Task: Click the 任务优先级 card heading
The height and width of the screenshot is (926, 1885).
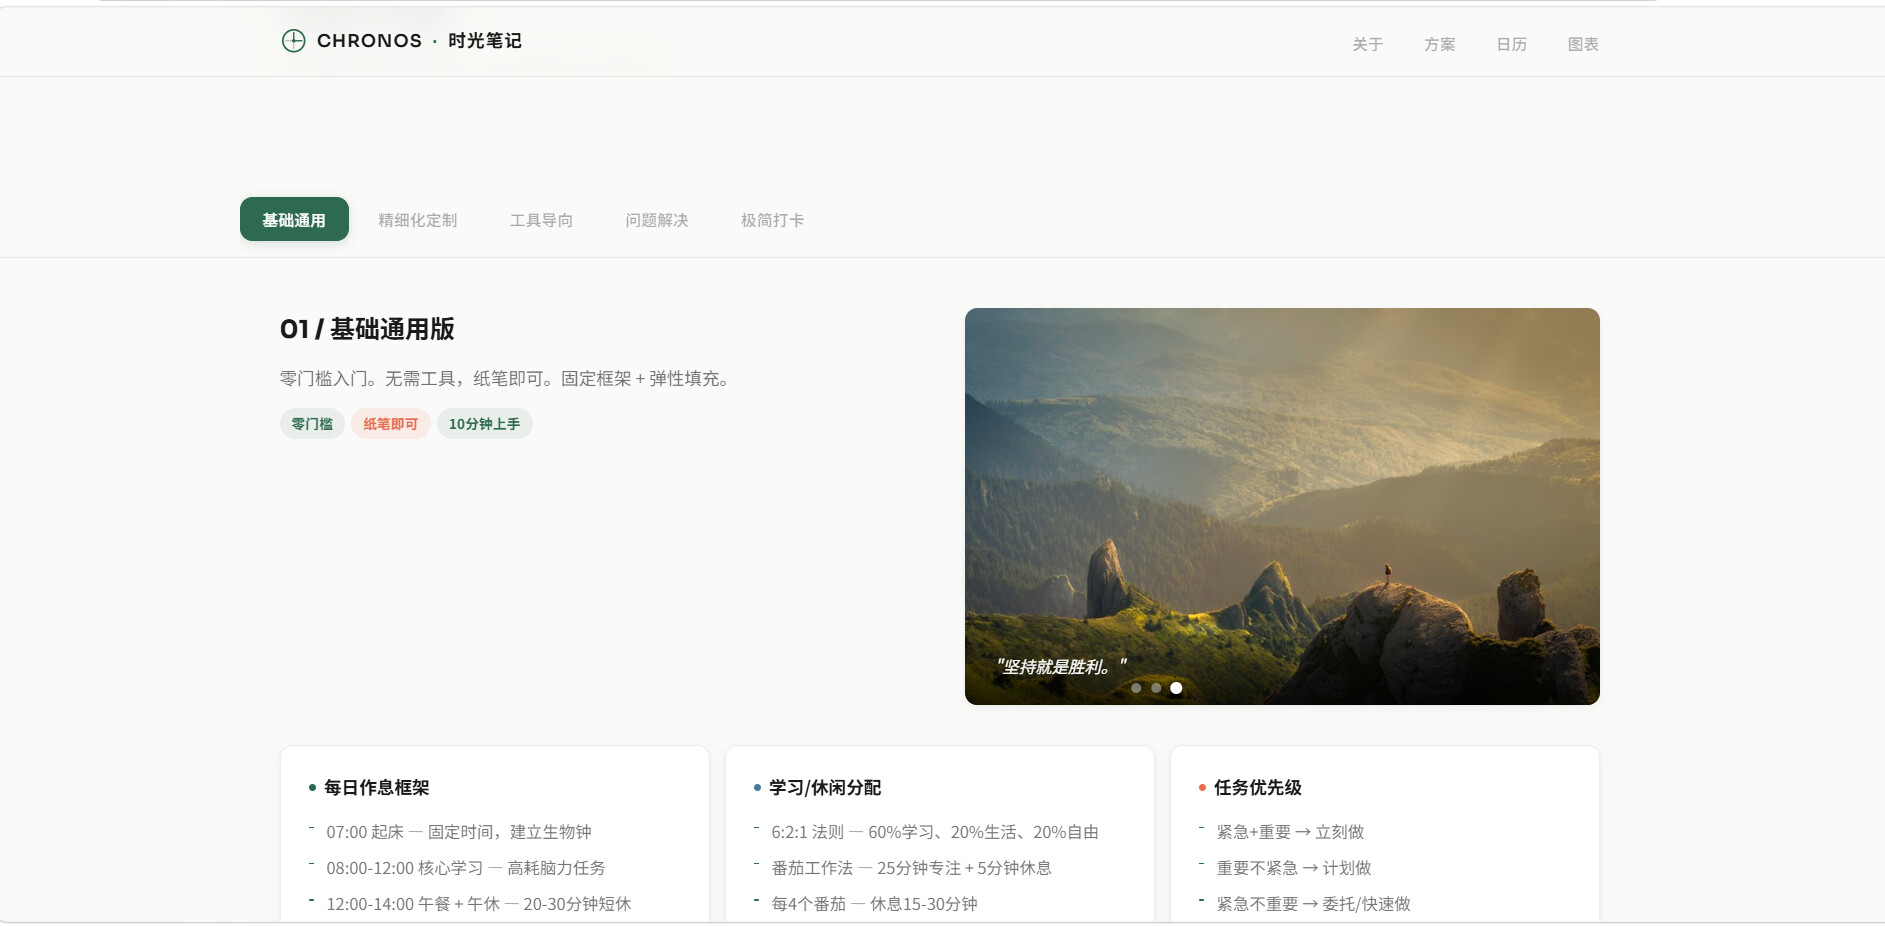Action: (1257, 788)
